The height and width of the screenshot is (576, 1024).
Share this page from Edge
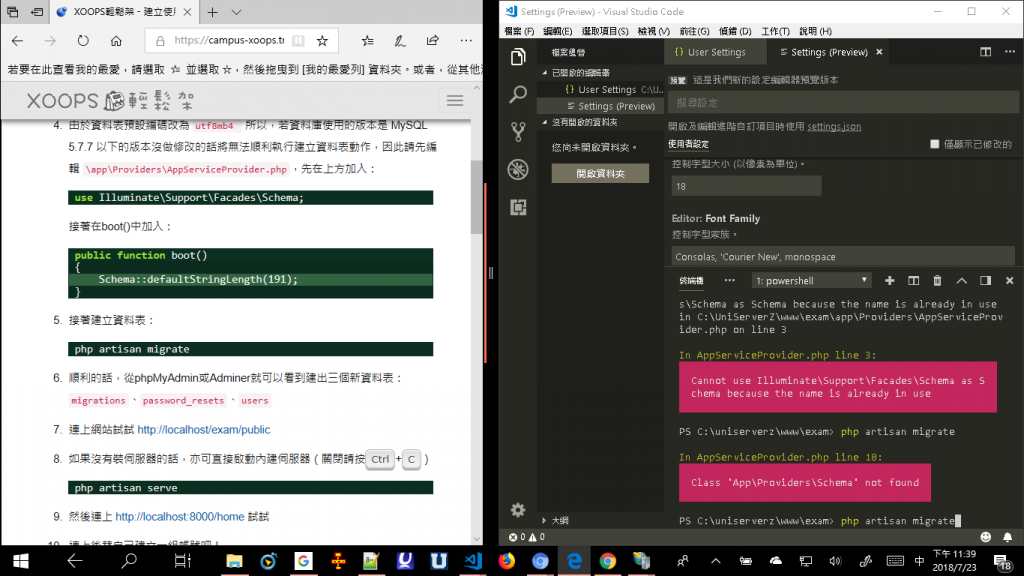coord(432,40)
